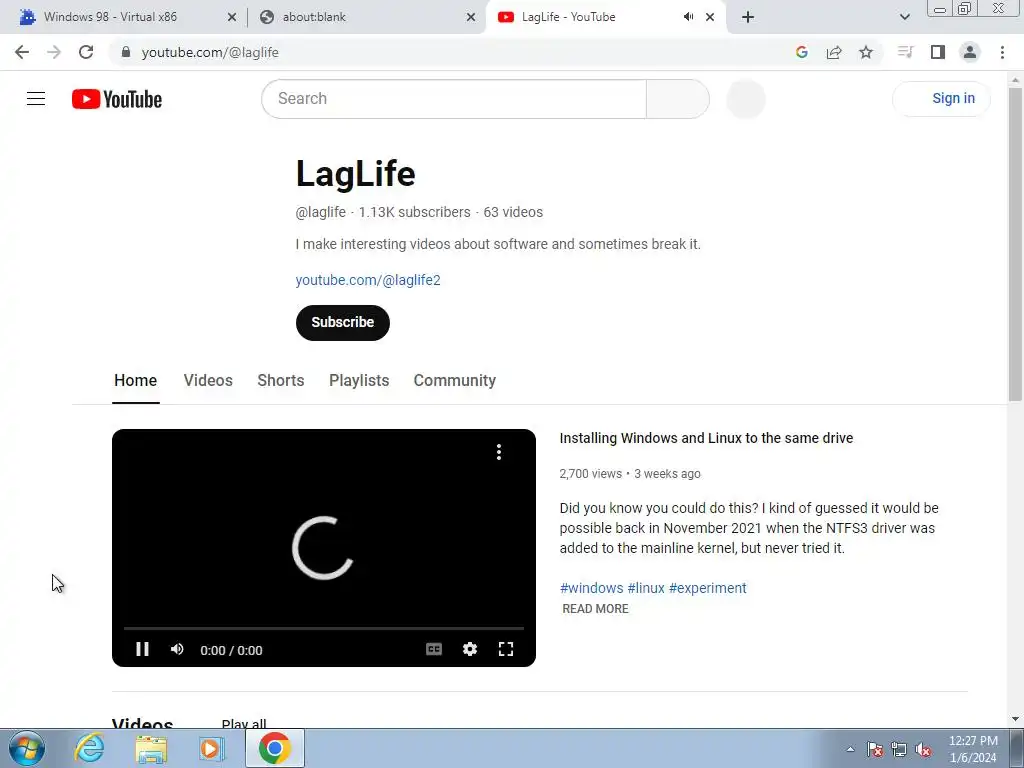
Task: Click the round voice search button
Action: [x=746, y=99]
